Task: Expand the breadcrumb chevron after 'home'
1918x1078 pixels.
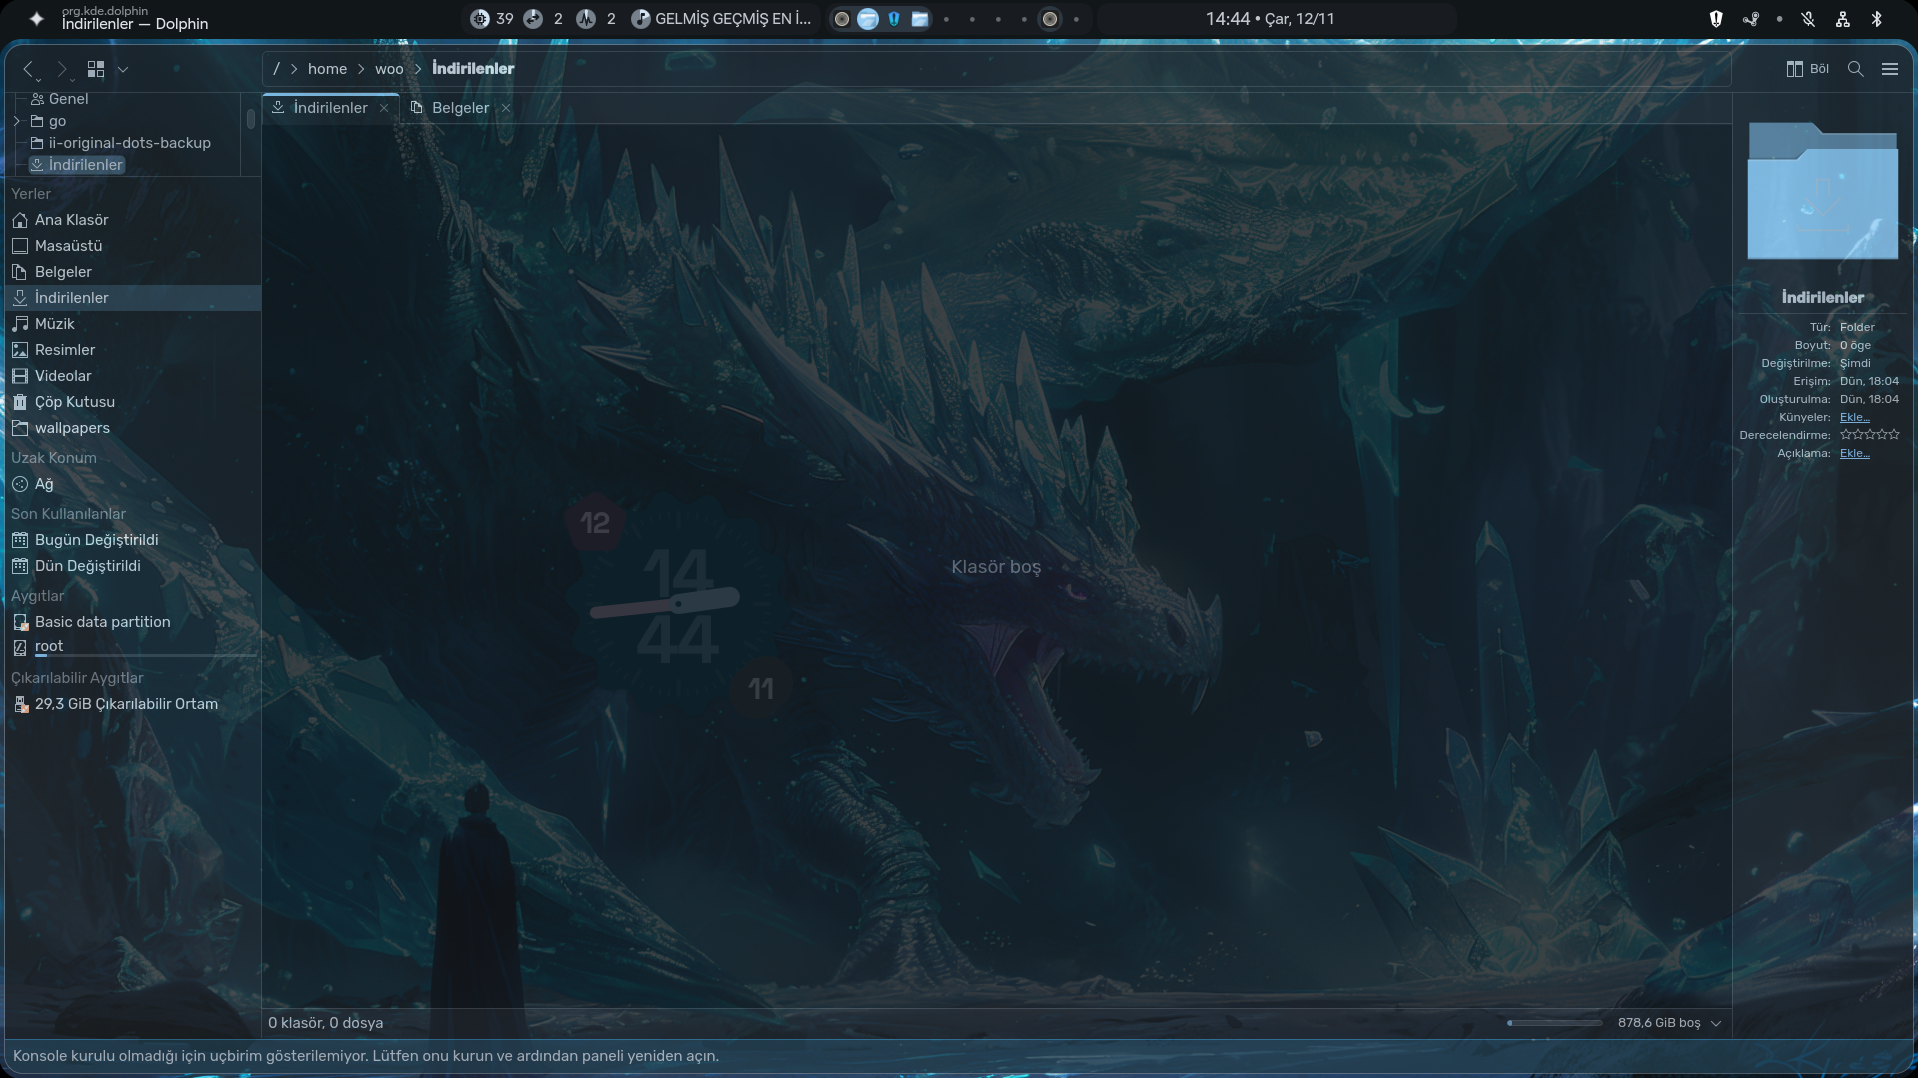Action: point(361,69)
